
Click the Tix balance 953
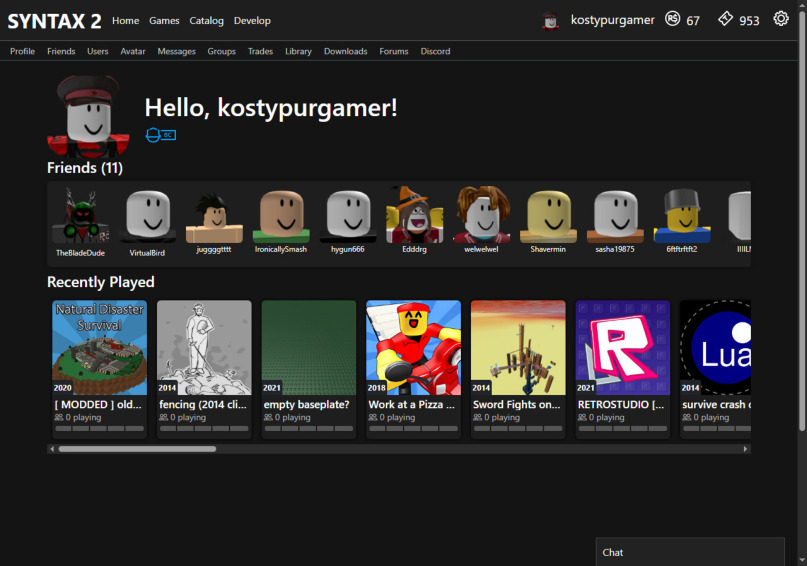[x=749, y=21]
